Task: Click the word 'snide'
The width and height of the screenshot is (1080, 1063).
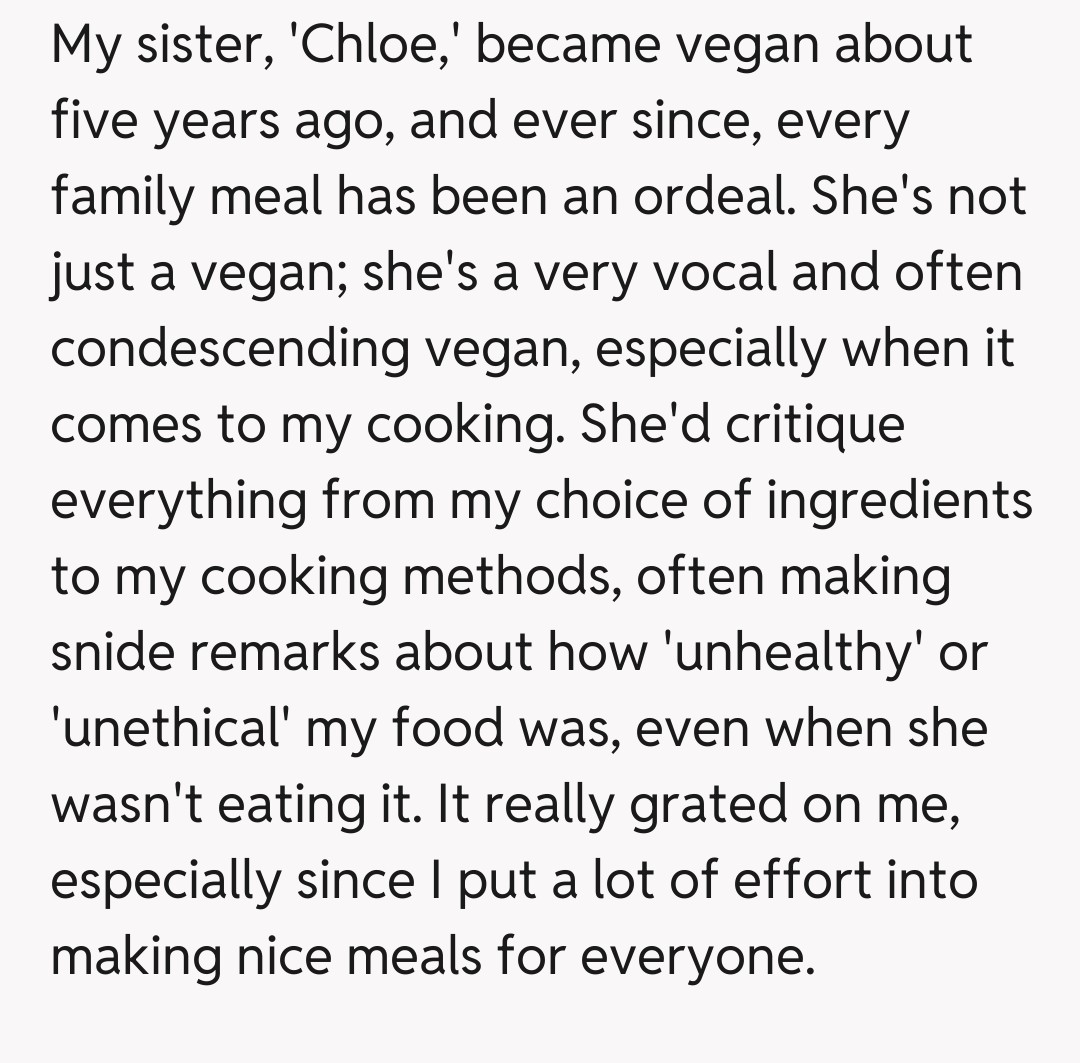Action: click(115, 652)
